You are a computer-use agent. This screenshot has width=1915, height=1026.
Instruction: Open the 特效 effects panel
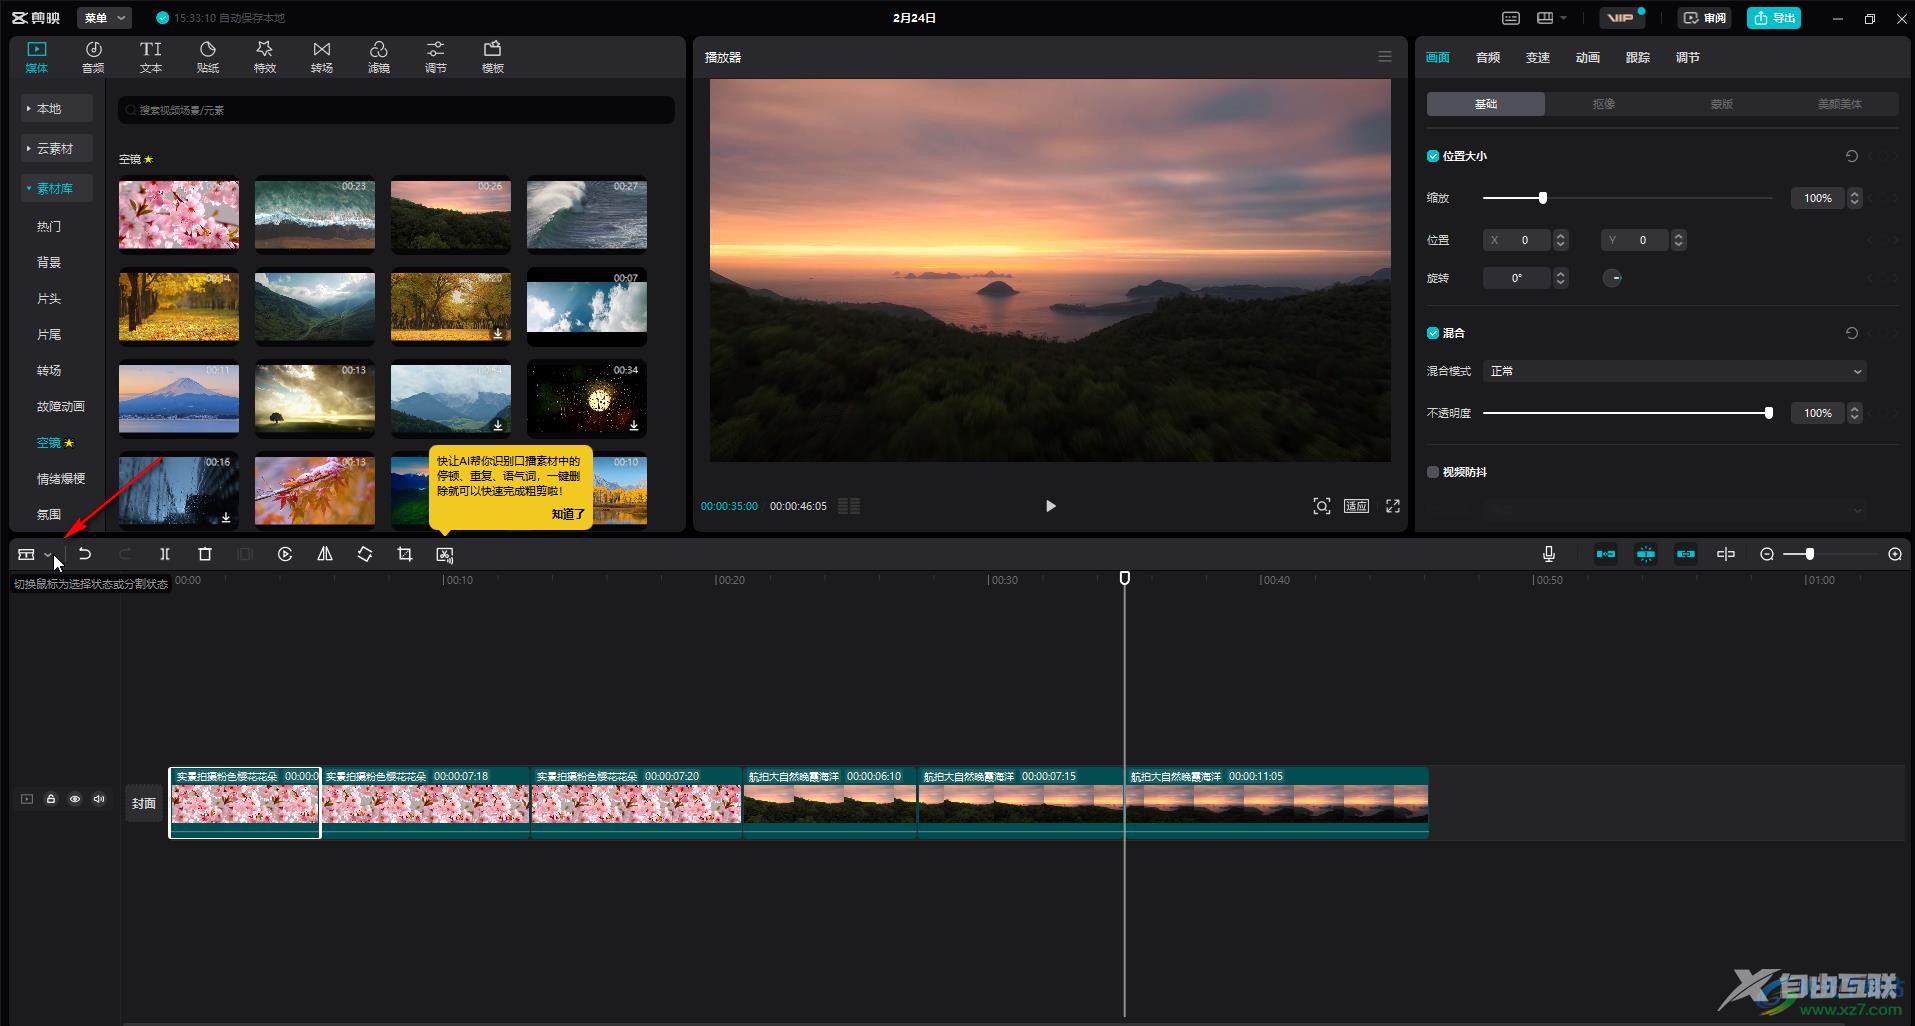(x=265, y=57)
